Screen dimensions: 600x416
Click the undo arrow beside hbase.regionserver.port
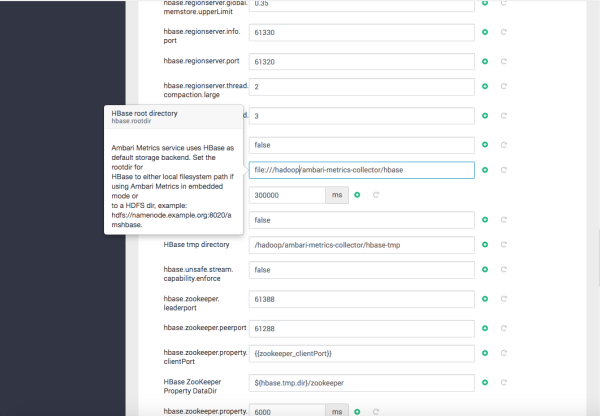[x=504, y=61]
